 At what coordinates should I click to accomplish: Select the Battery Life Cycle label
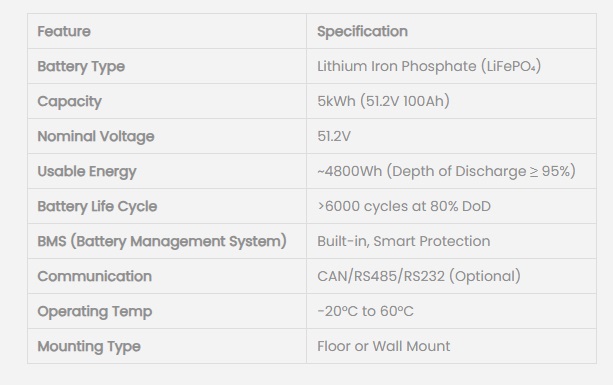97,206
